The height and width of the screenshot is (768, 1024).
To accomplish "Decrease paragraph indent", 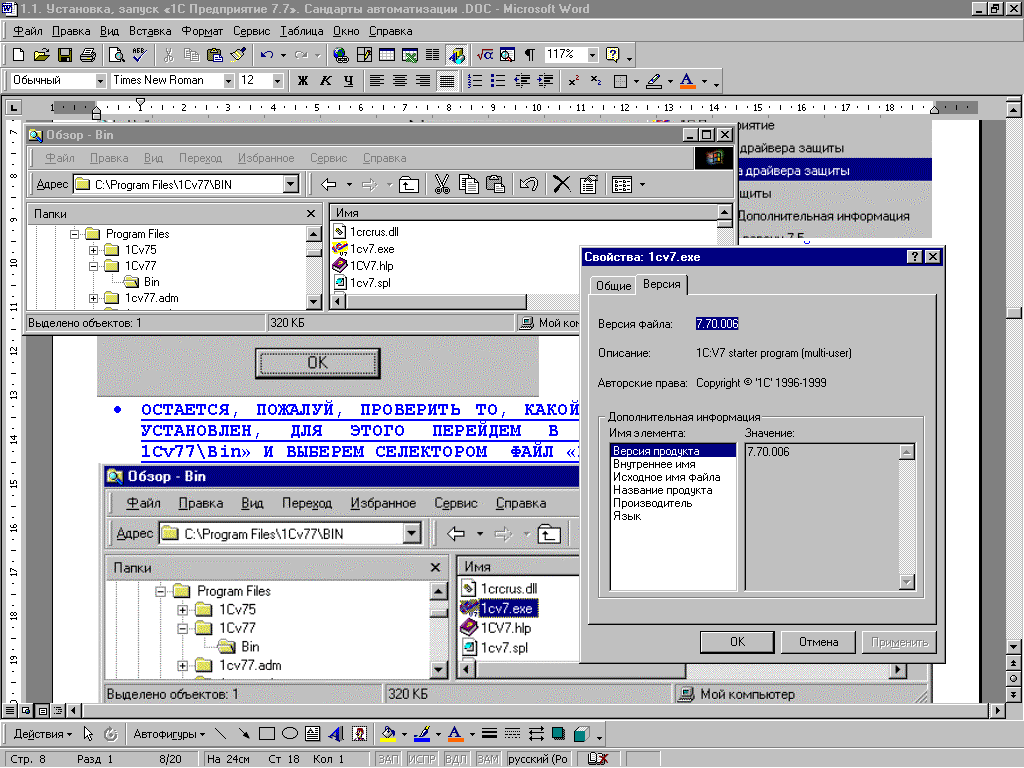I will tap(522, 80).
